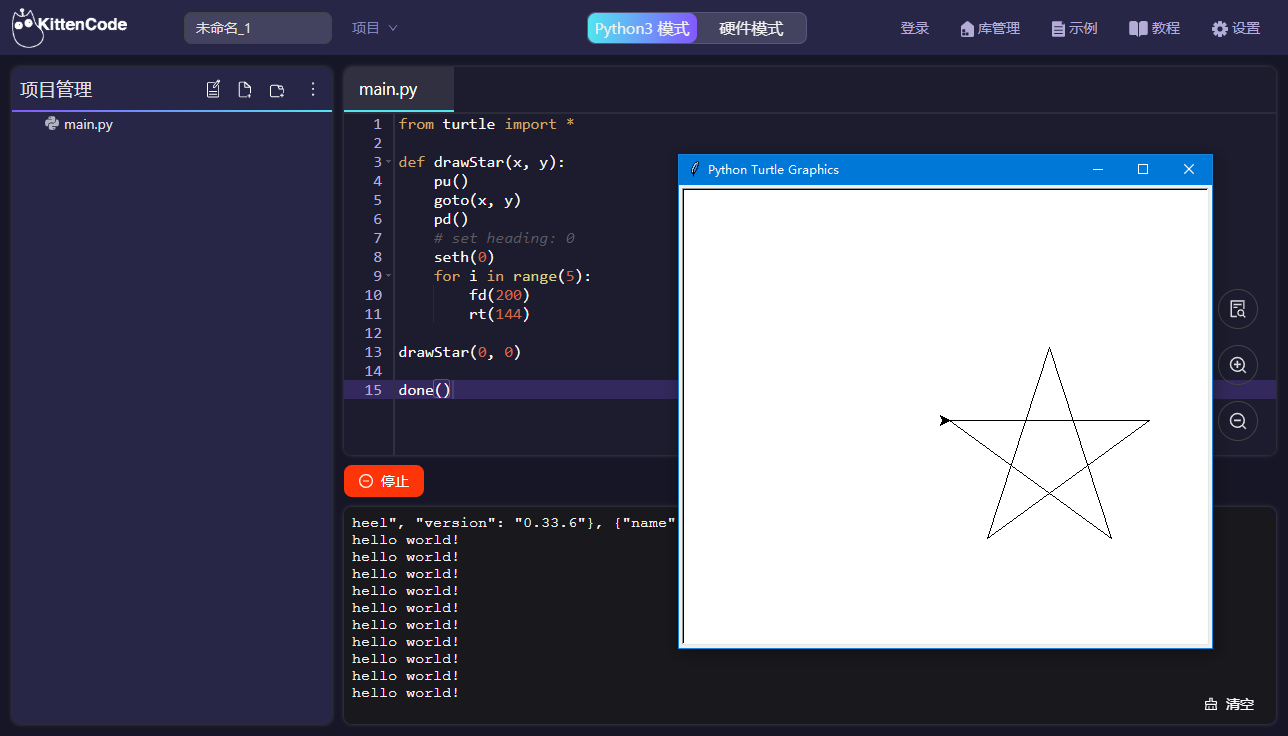Clear the console with 清空
The image size is (1288, 736).
(1229, 704)
